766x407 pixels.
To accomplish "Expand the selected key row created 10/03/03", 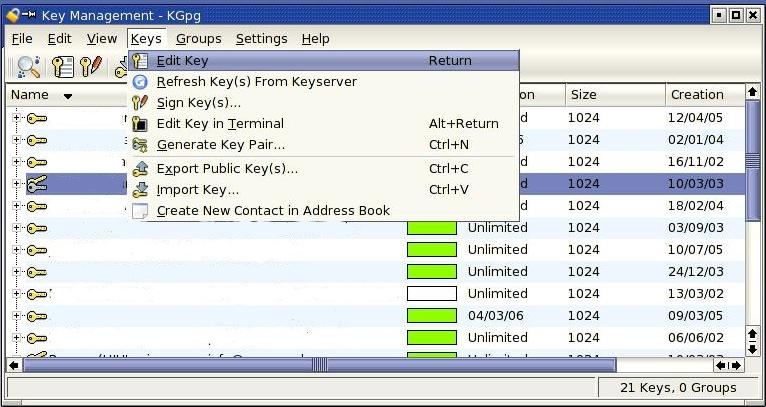I will 16,184.
